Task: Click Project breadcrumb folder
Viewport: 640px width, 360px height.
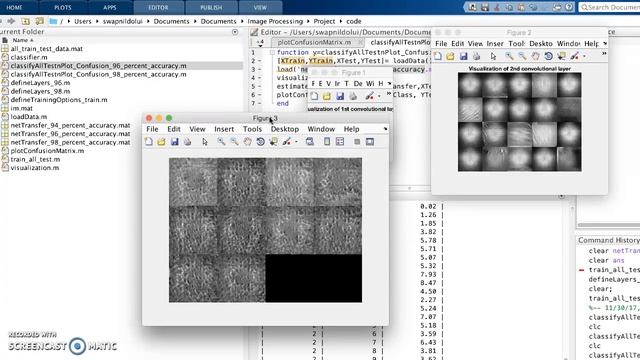Action: (x=324, y=21)
